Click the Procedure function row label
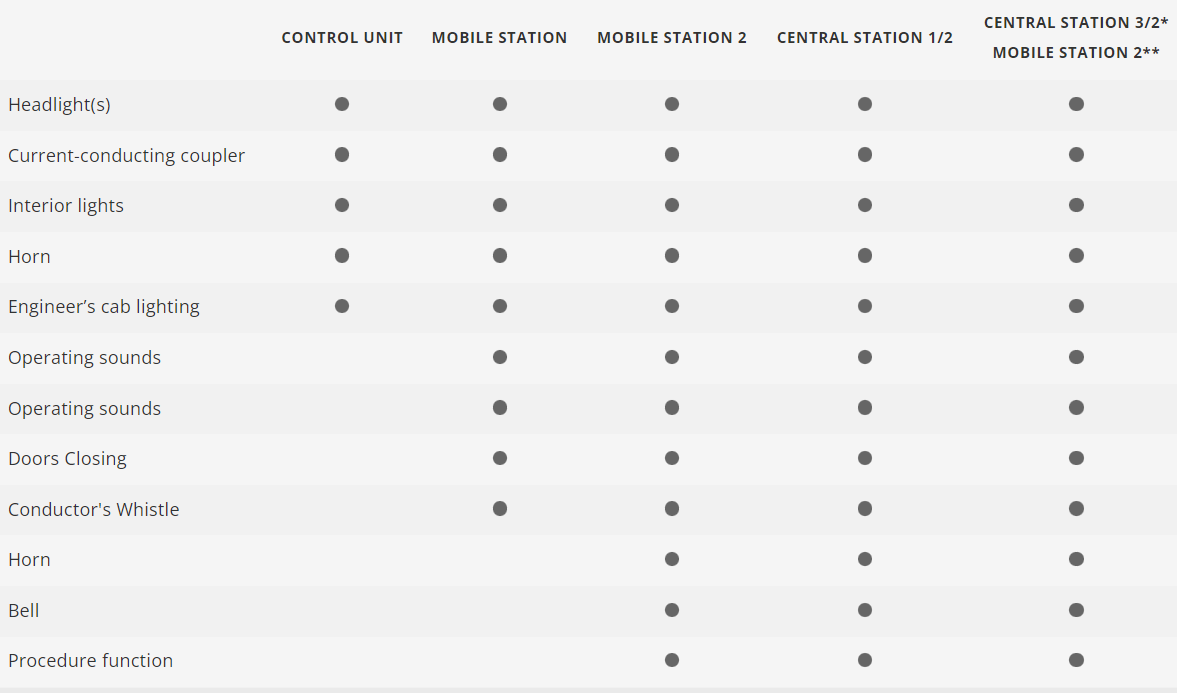 pyautogui.click(x=90, y=661)
